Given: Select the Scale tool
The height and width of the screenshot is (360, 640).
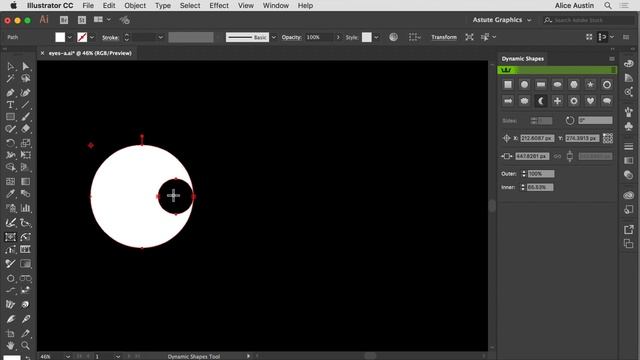Looking at the screenshot, I should [x=26, y=143].
